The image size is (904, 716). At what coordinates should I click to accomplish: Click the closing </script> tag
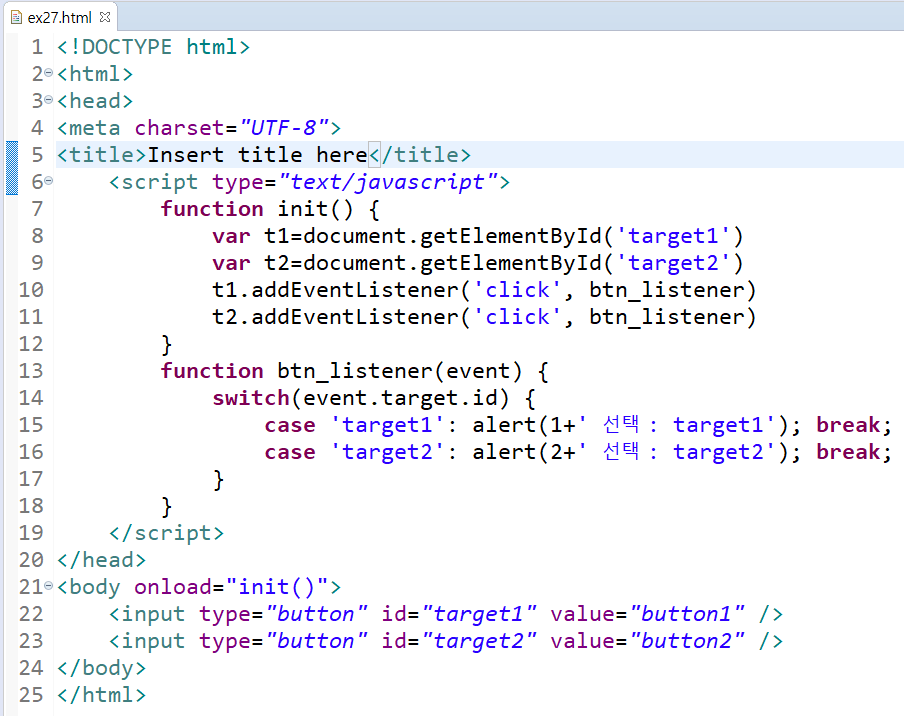[167, 533]
